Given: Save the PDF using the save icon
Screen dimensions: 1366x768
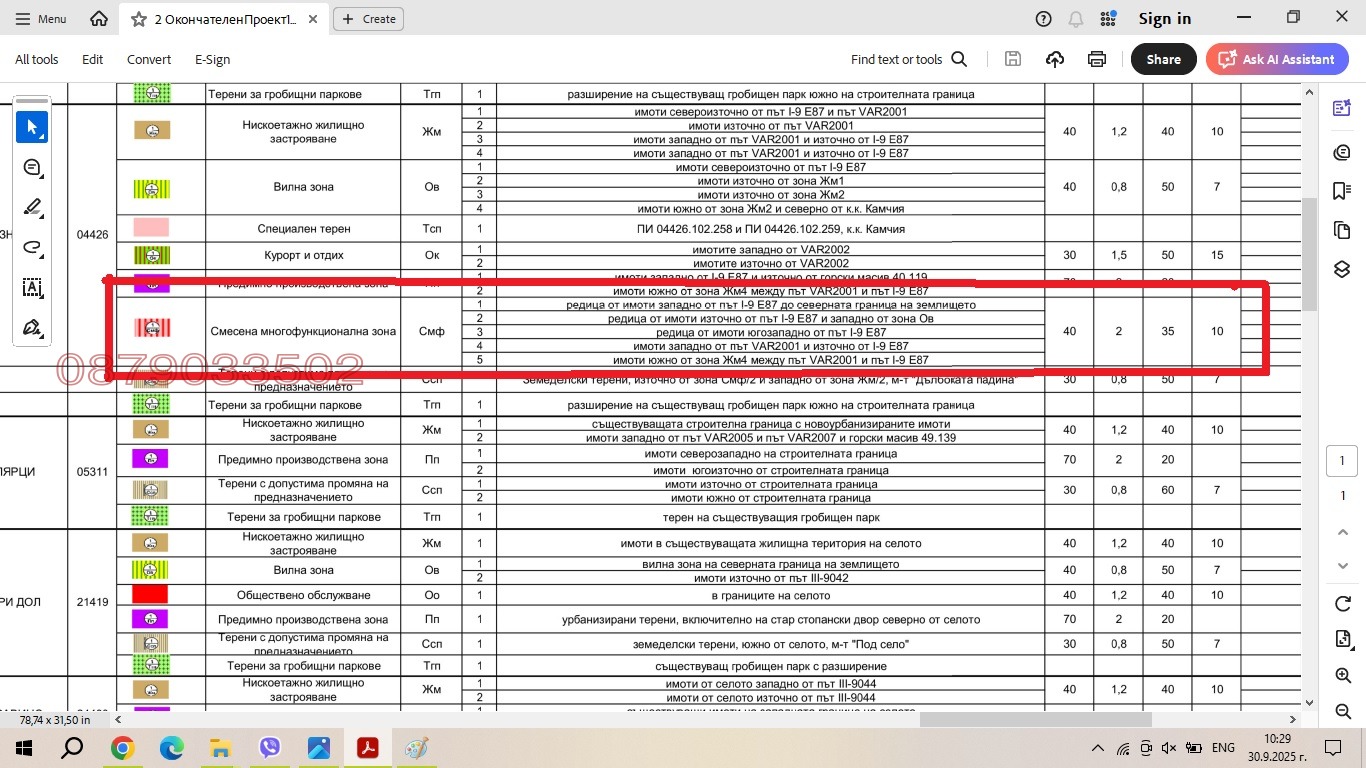Looking at the screenshot, I should click(1012, 59).
